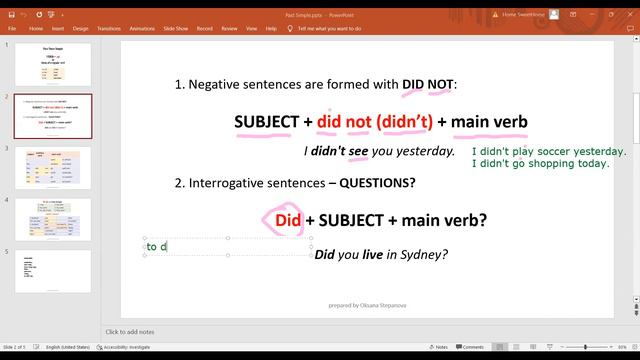
Task: Open the ribbon Comments pane icon
Action: [630, 29]
